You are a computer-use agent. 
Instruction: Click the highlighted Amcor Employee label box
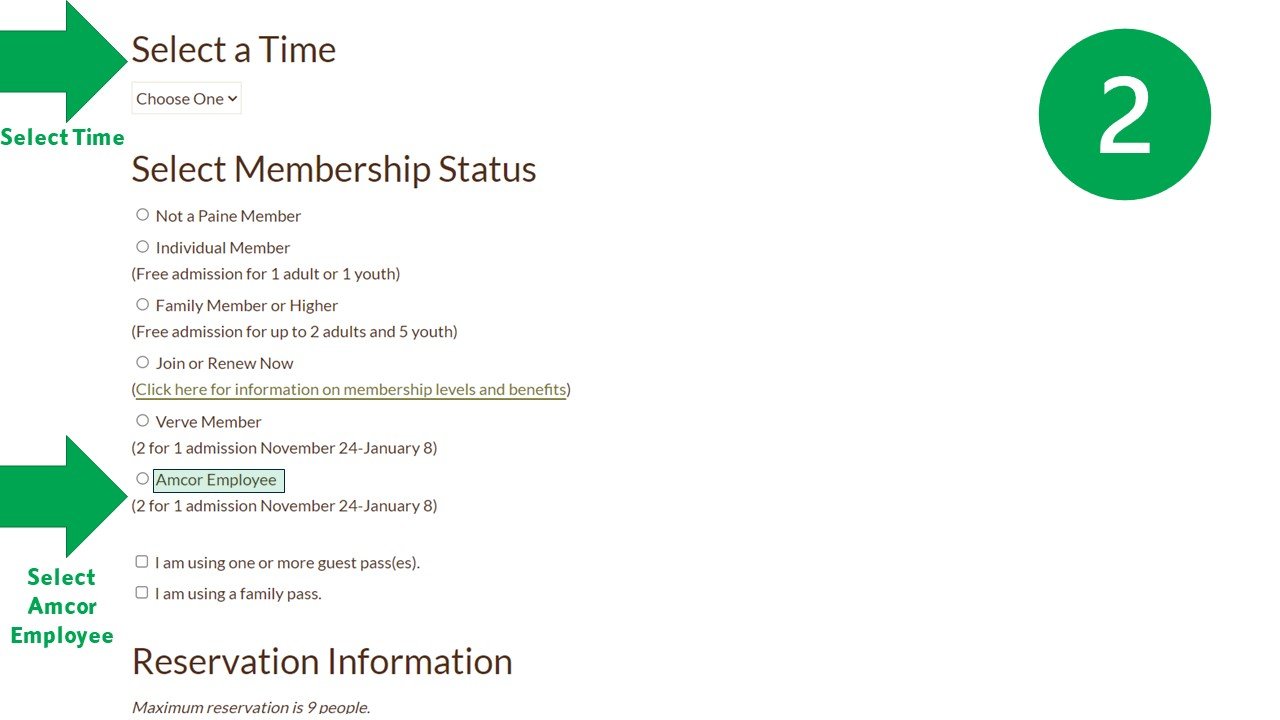[218, 481]
